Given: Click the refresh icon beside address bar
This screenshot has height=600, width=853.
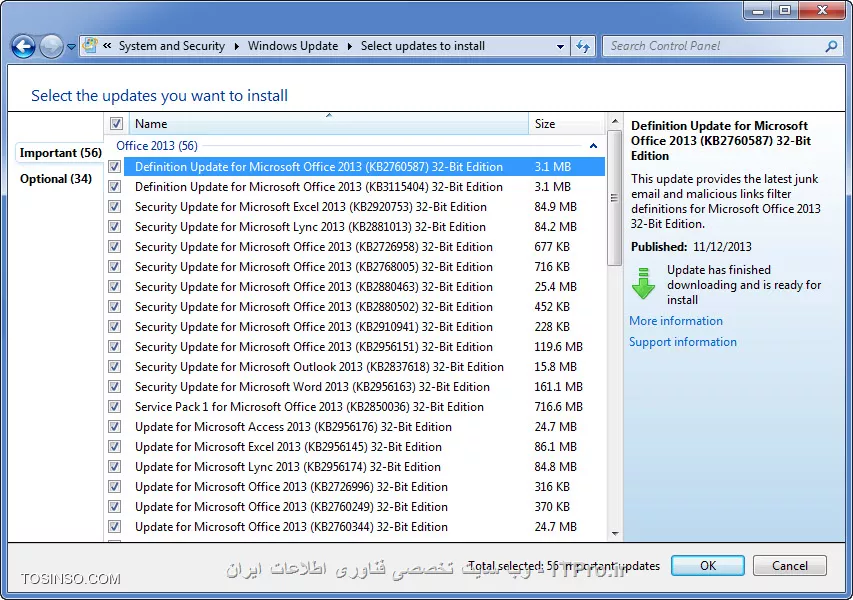Looking at the screenshot, I should point(583,46).
